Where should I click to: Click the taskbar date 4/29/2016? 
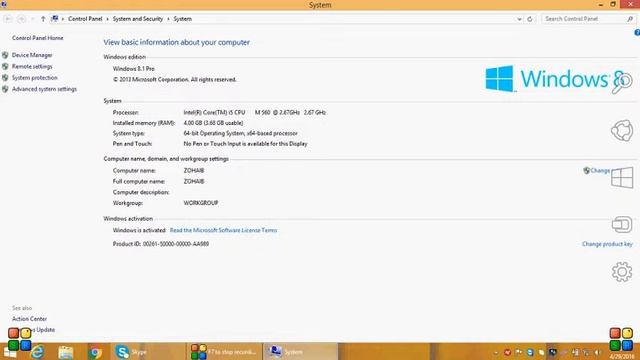point(622,357)
